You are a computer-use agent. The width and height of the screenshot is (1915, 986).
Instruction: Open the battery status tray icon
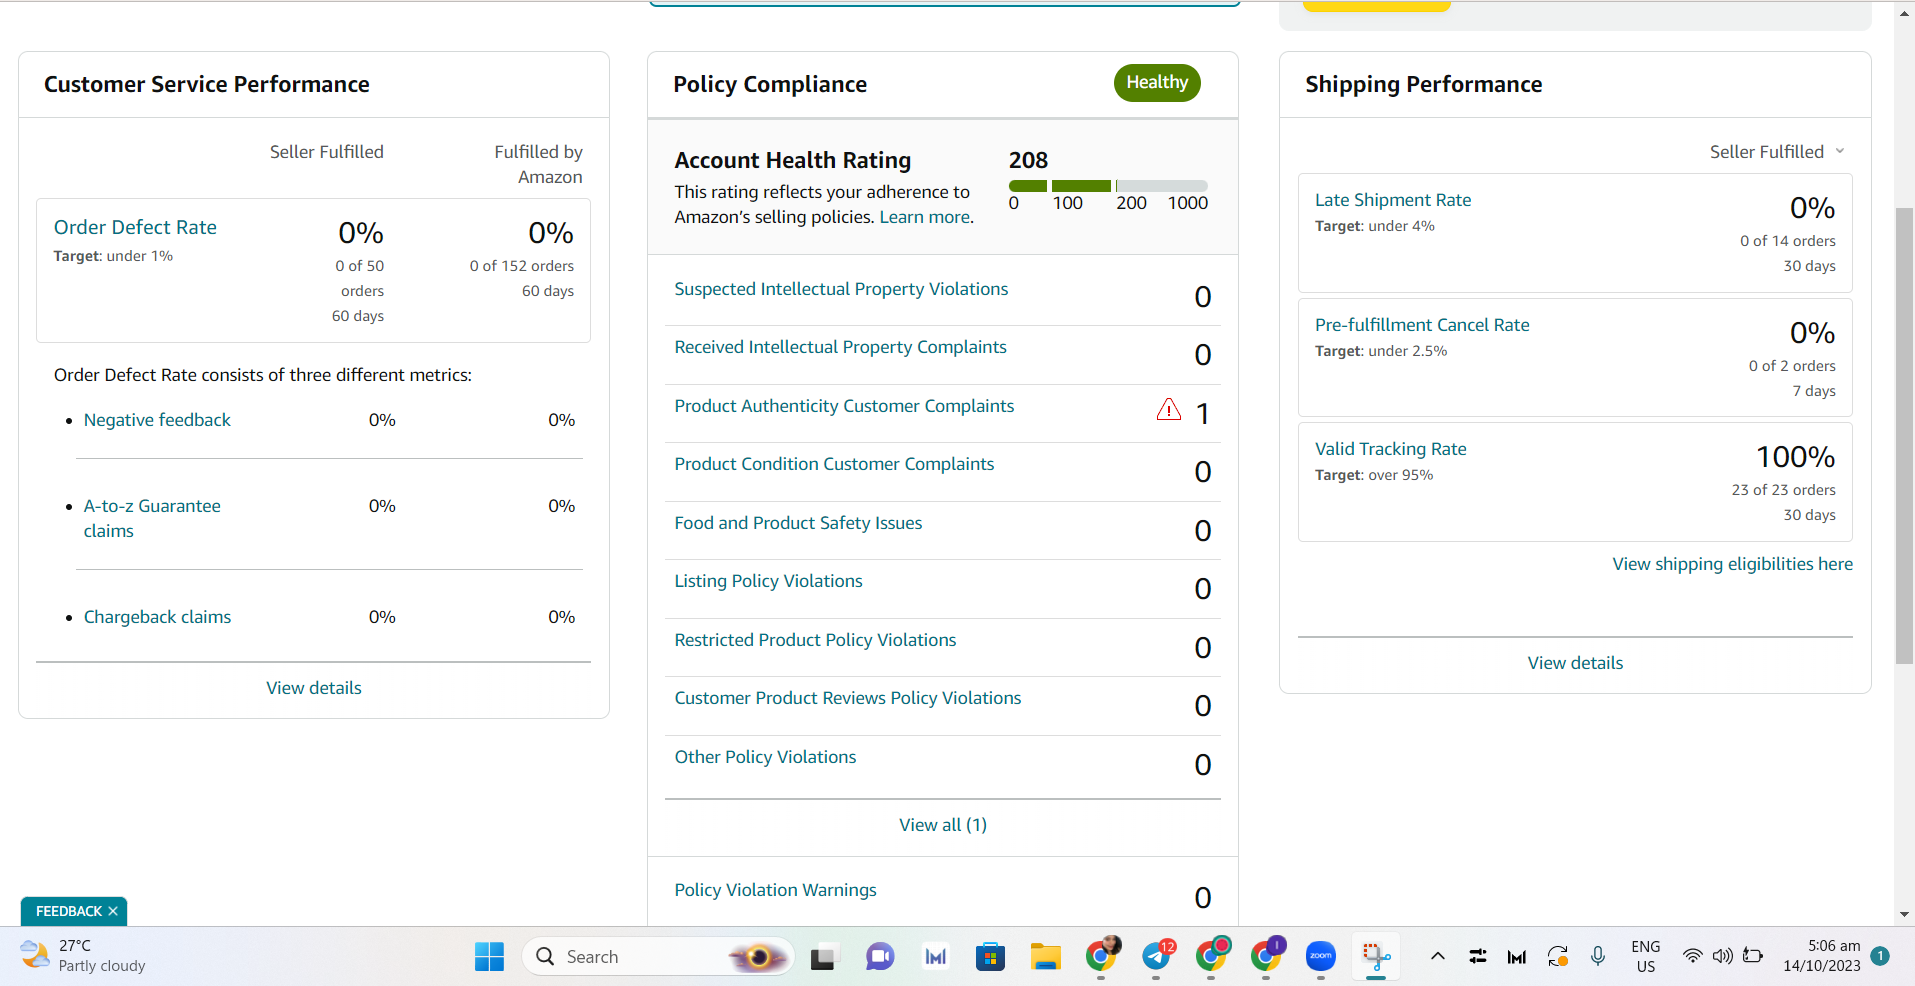[x=1753, y=956]
